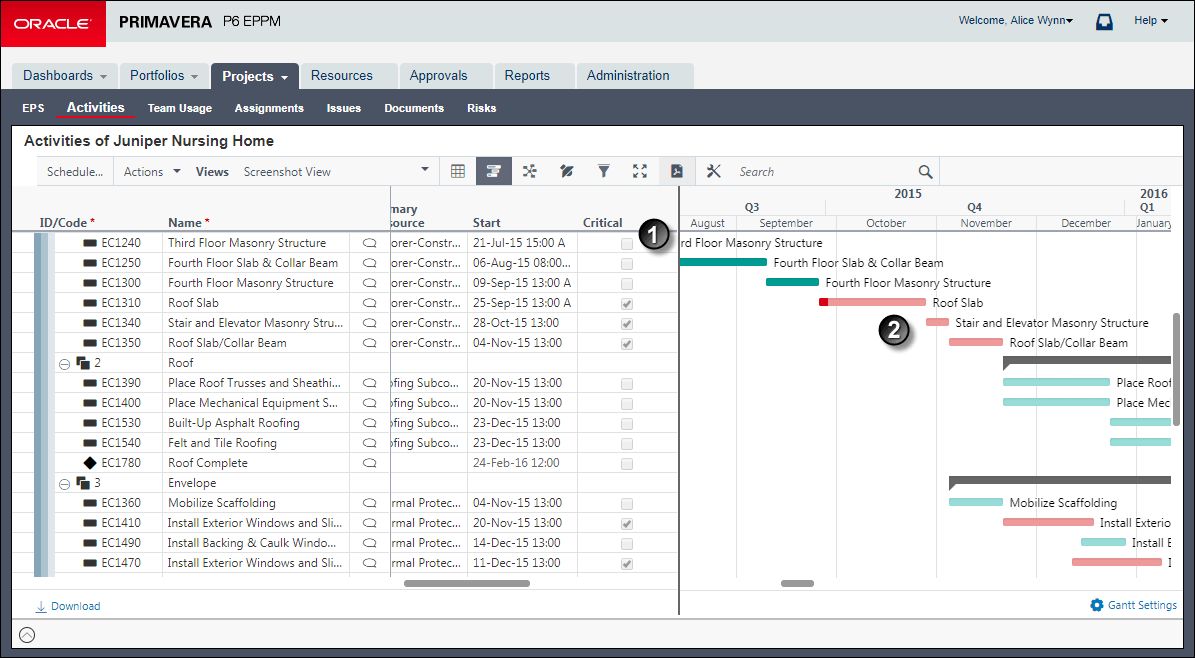Open the Issues sub-tab

point(344,108)
